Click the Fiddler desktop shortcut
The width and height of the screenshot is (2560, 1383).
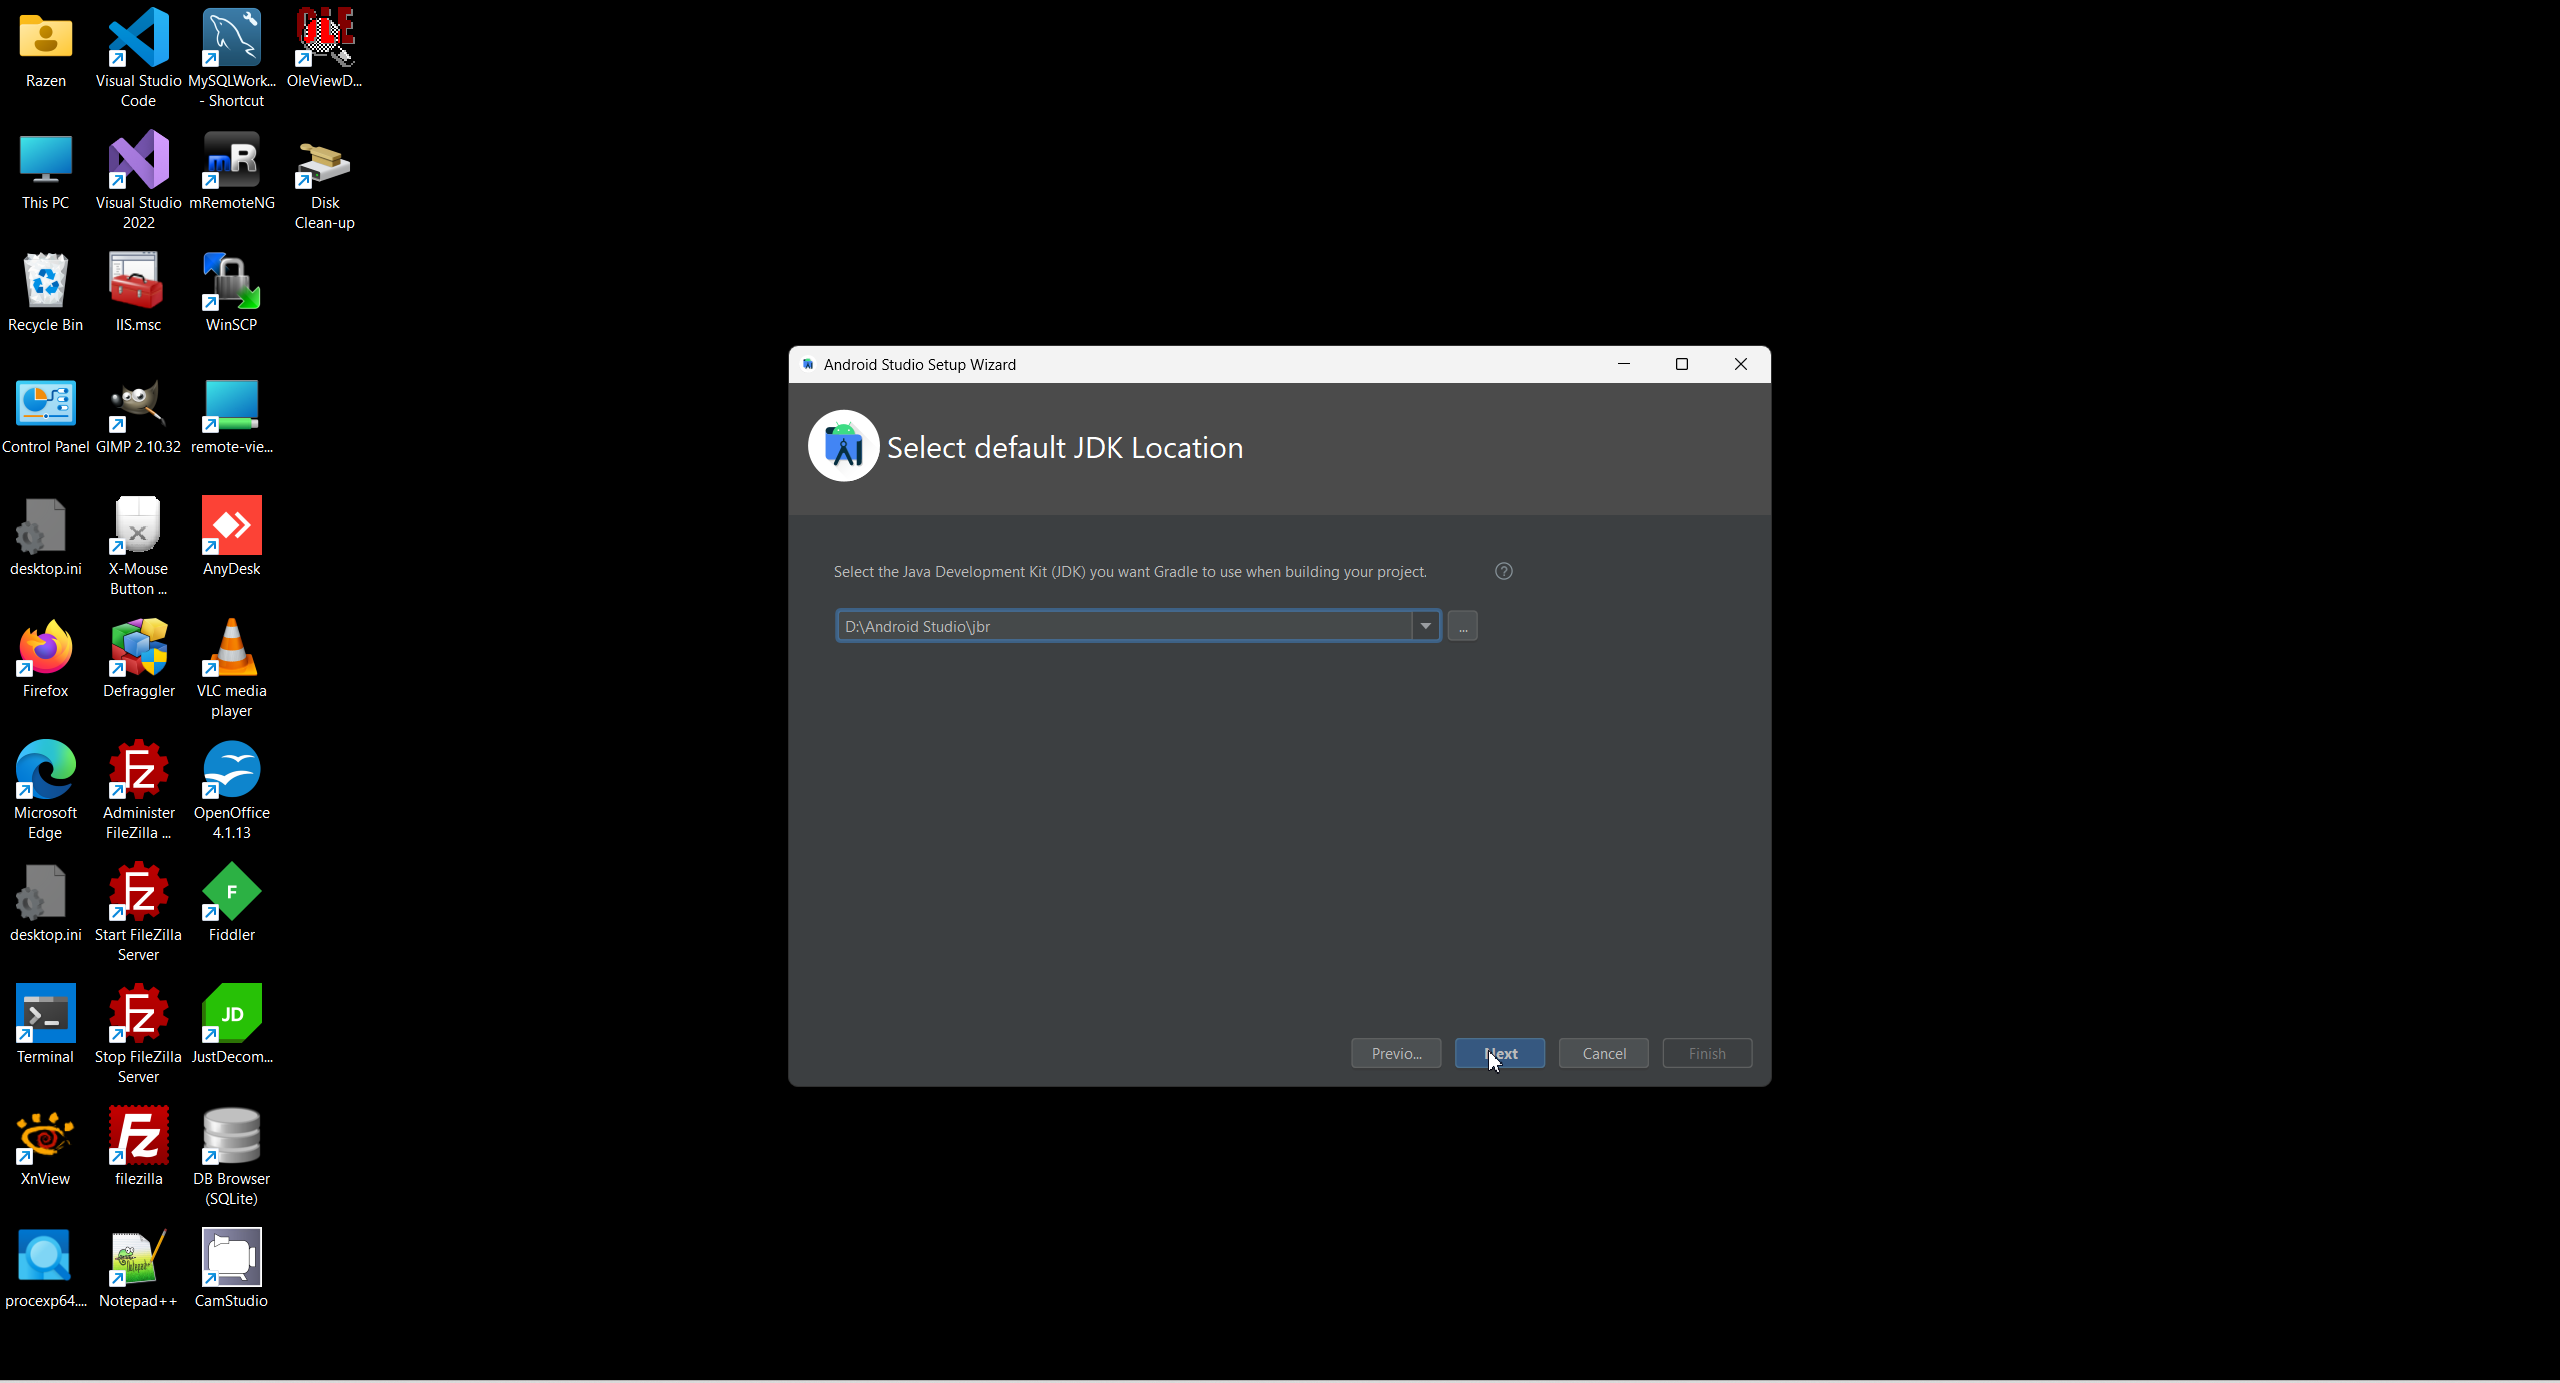point(231,894)
